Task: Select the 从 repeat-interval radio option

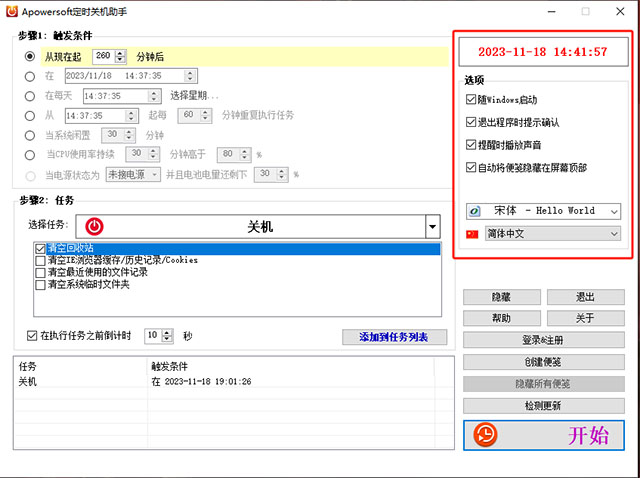Action: tap(30, 116)
